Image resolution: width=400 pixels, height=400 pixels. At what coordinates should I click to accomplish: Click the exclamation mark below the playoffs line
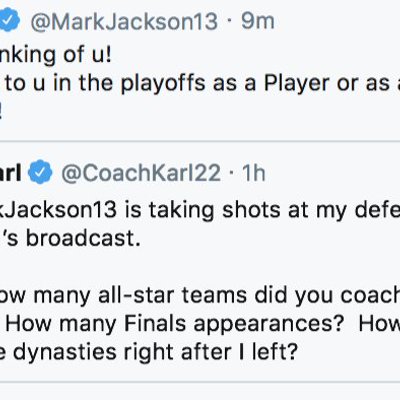point(1,112)
